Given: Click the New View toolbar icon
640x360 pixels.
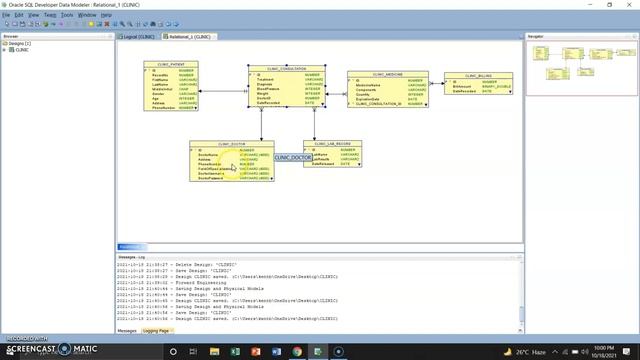Looking at the screenshot, I should click(x=22, y=24).
